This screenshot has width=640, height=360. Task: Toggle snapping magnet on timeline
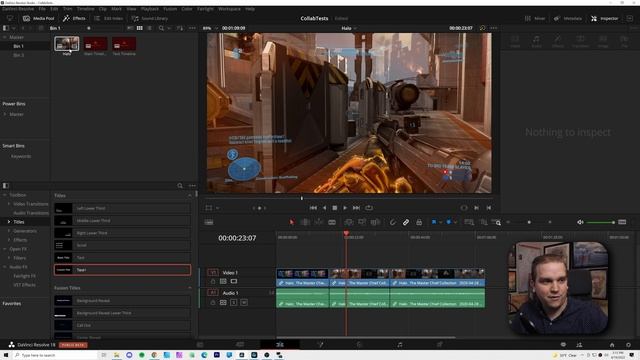(392, 222)
